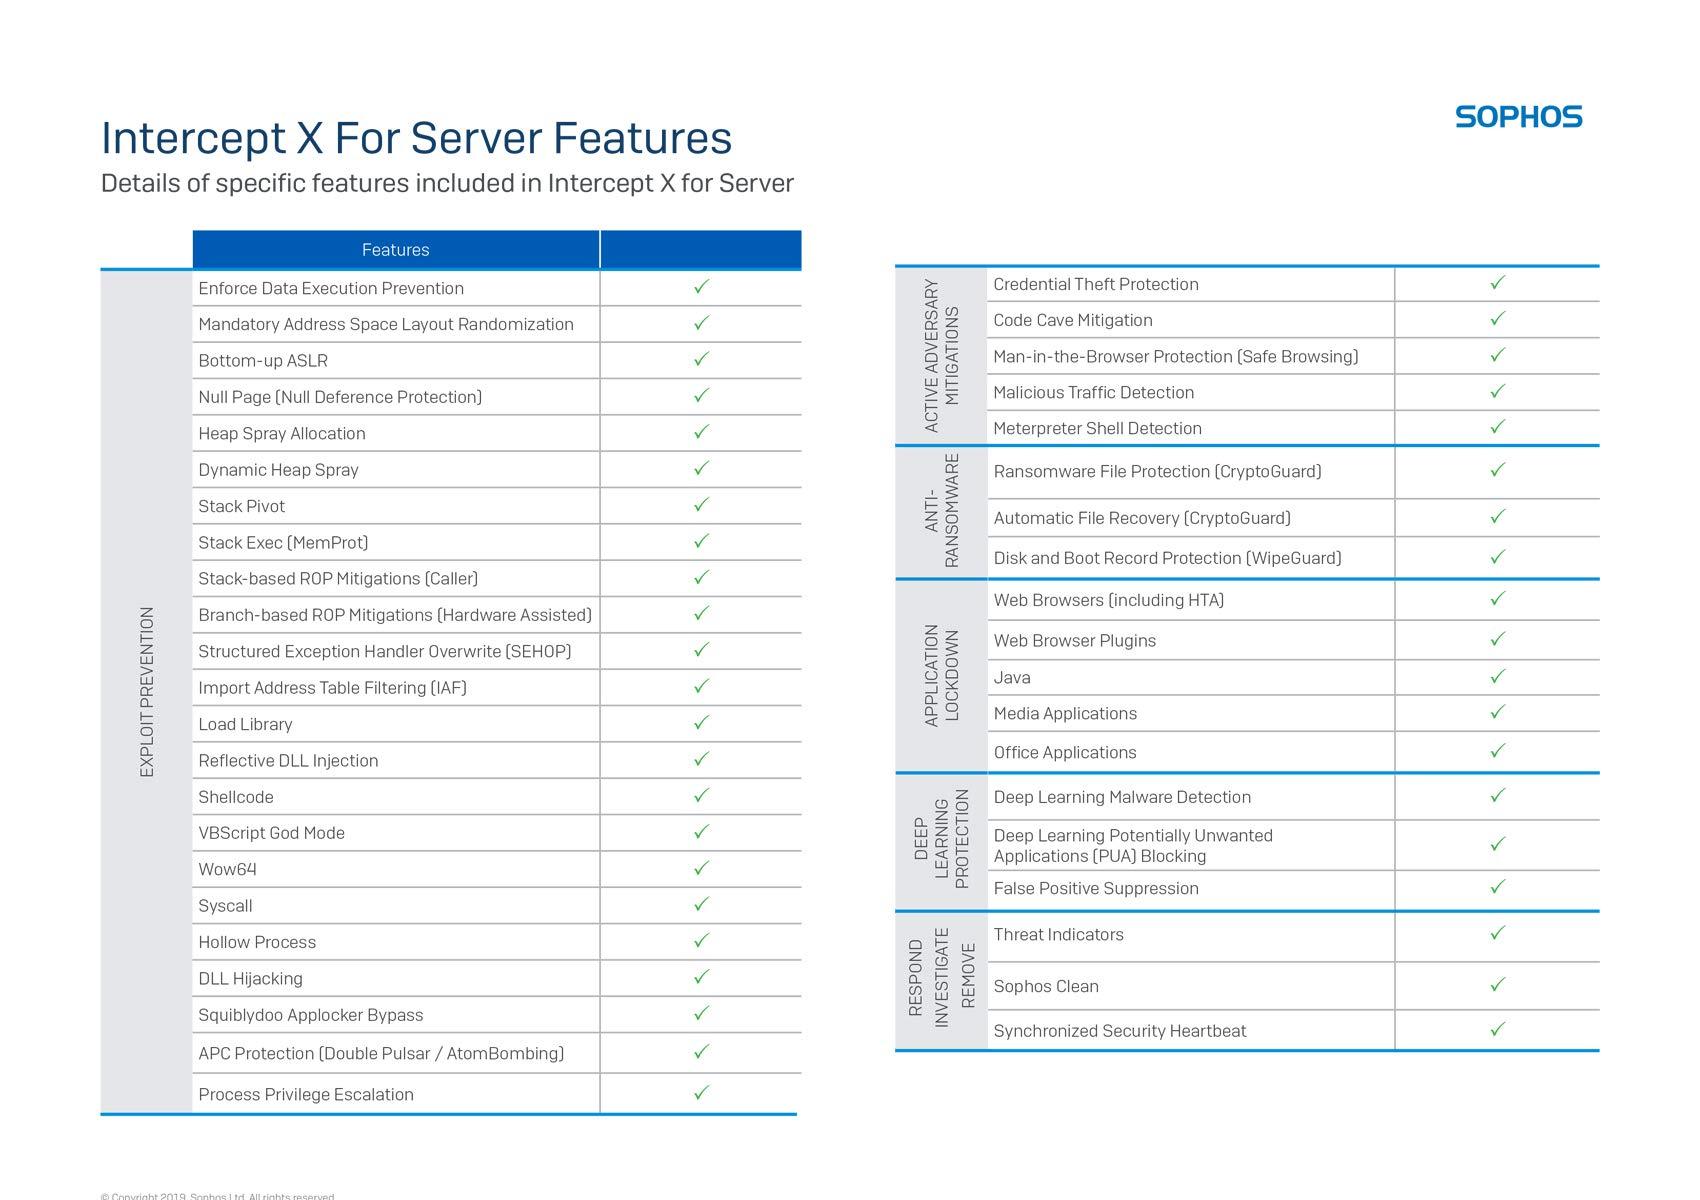The width and height of the screenshot is (1700, 1200).
Task: Click the checkmark next to Java under Application Lockdown
Action: (x=1496, y=676)
